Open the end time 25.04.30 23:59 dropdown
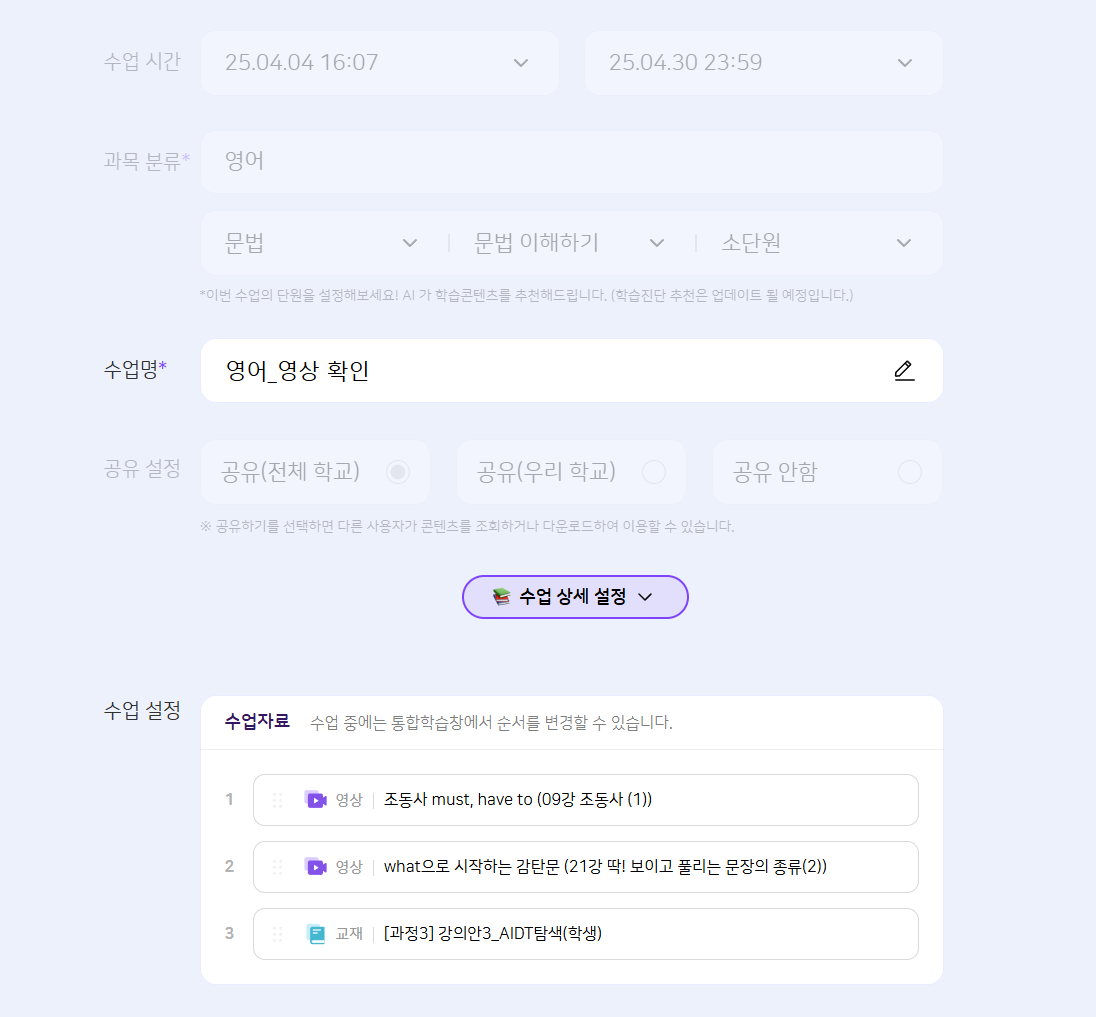 (x=763, y=63)
